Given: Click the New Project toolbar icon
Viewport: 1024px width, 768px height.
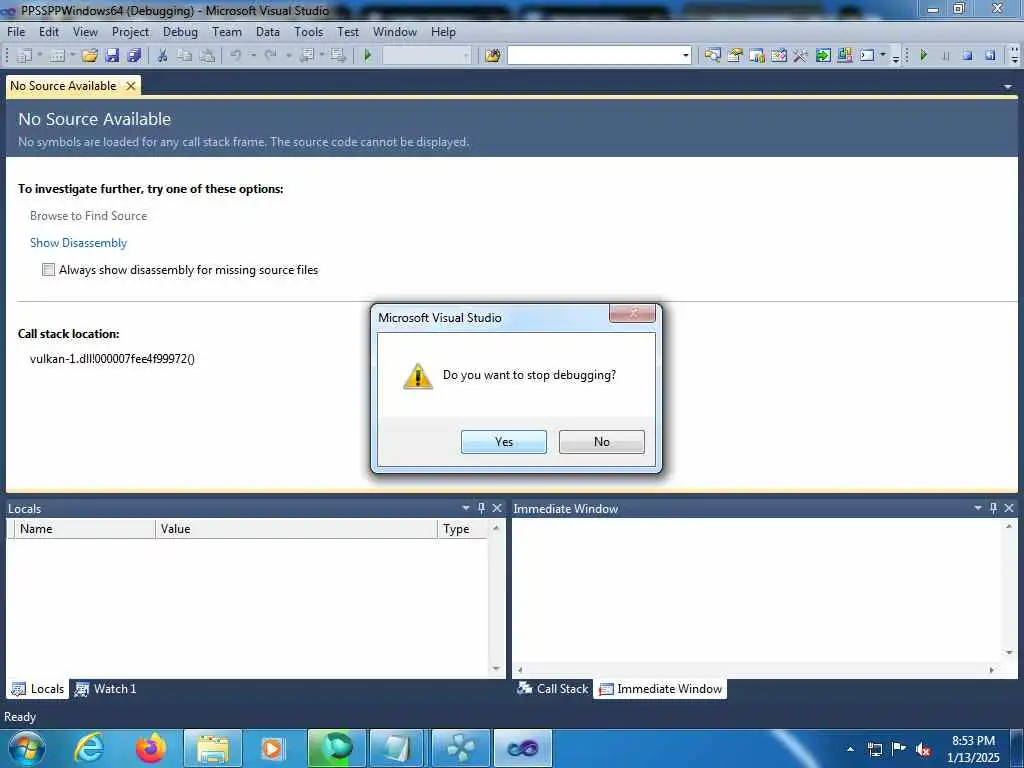Looking at the screenshot, I should (24, 56).
